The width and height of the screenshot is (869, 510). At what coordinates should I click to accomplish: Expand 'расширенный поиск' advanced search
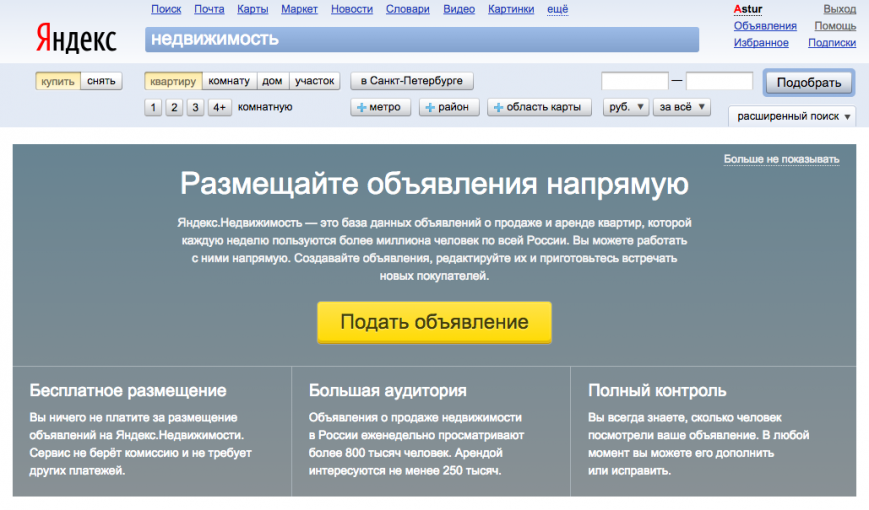(x=794, y=117)
